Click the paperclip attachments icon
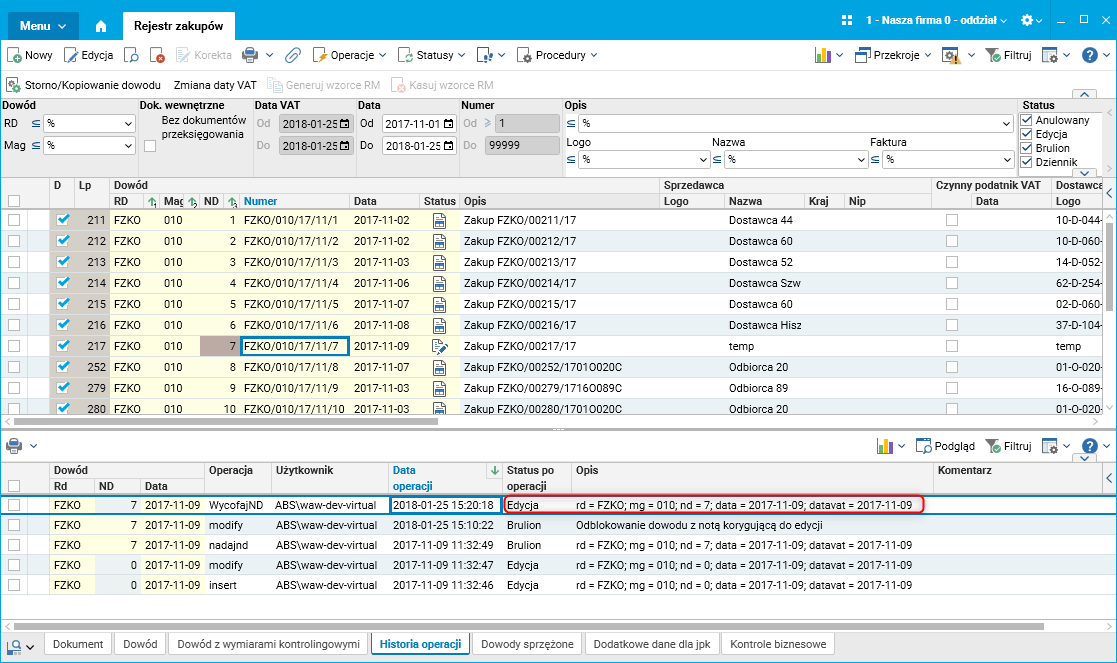 point(293,56)
